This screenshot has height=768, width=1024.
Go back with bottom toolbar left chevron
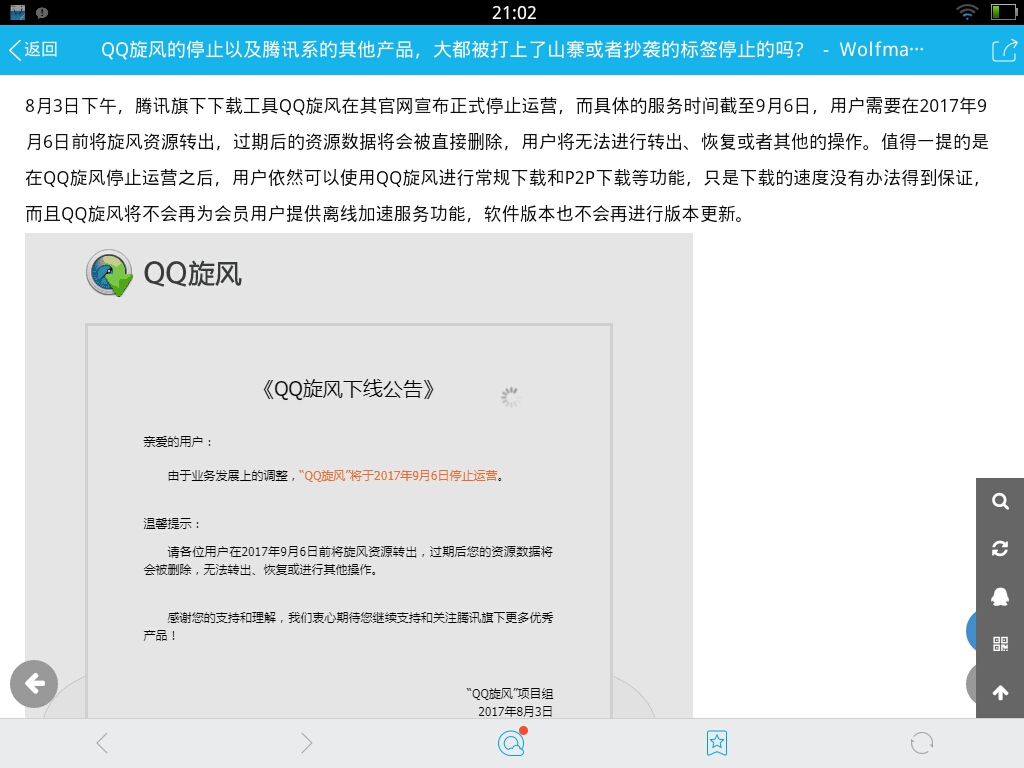pyautogui.click(x=102, y=743)
